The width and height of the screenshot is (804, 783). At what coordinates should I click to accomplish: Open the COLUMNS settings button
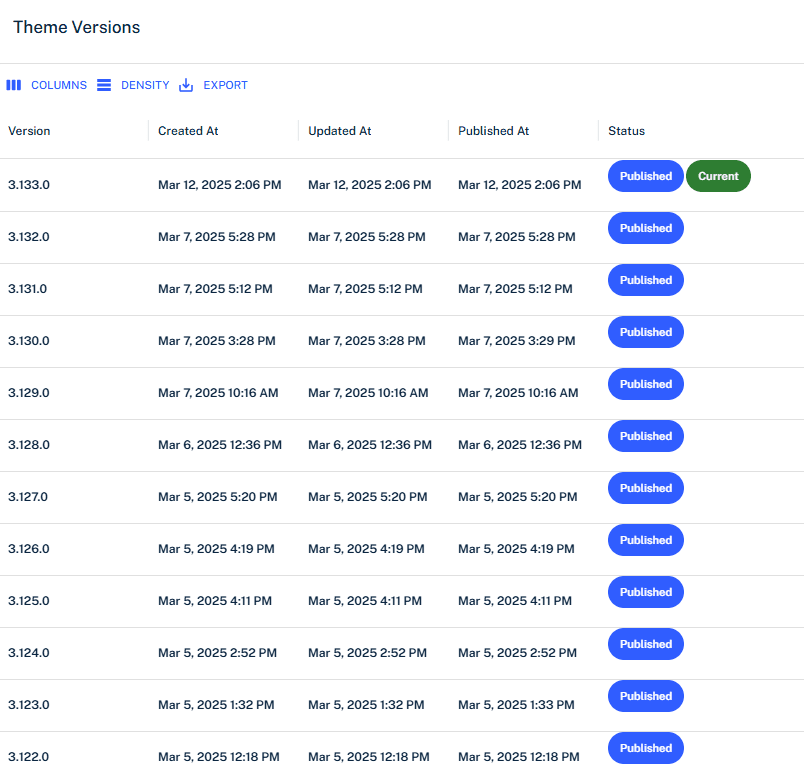tap(58, 85)
